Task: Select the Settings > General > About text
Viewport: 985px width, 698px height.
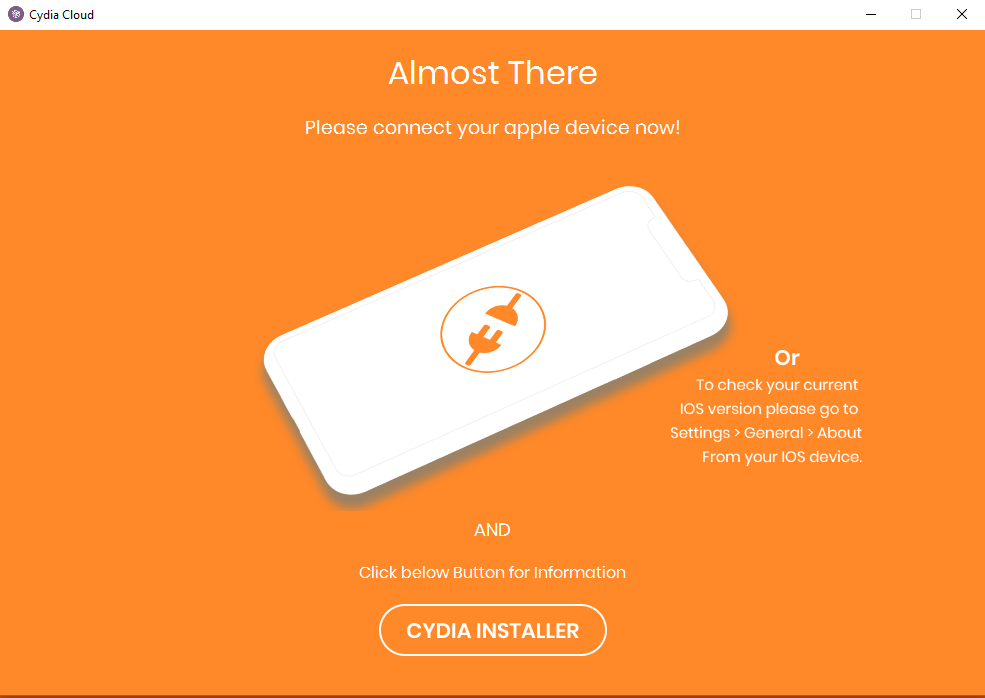Action: click(766, 433)
